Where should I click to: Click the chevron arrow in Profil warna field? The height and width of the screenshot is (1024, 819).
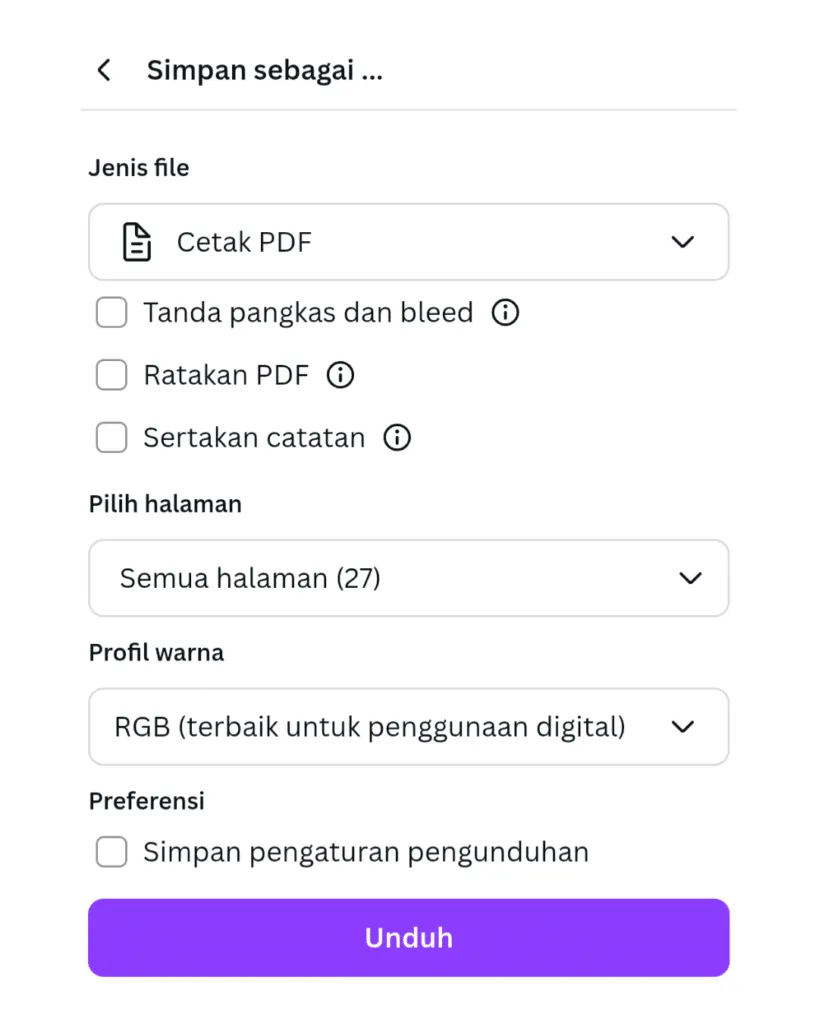[x=683, y=727]
